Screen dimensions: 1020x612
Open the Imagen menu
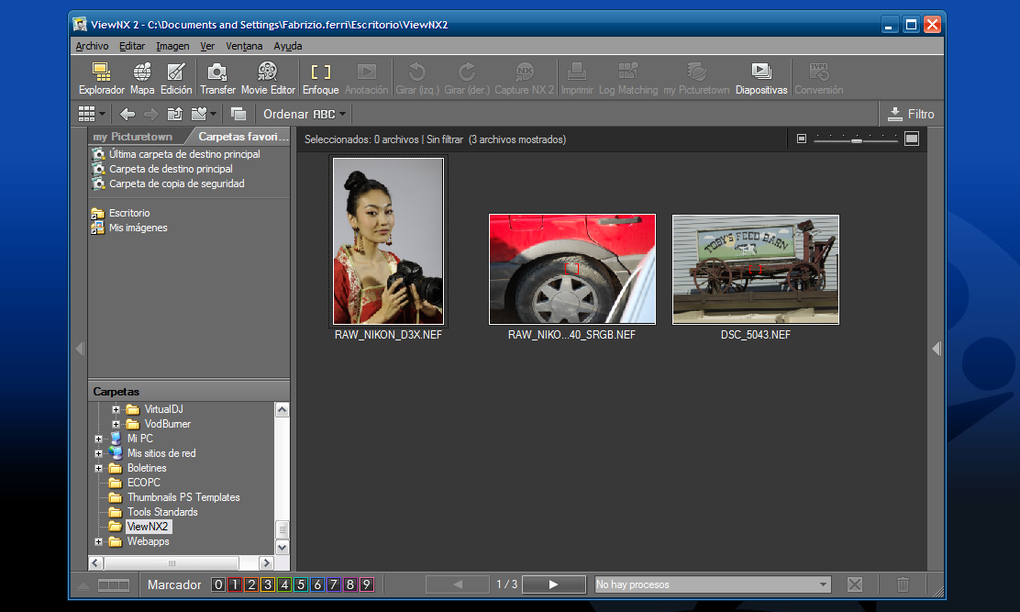pos(172,46)
